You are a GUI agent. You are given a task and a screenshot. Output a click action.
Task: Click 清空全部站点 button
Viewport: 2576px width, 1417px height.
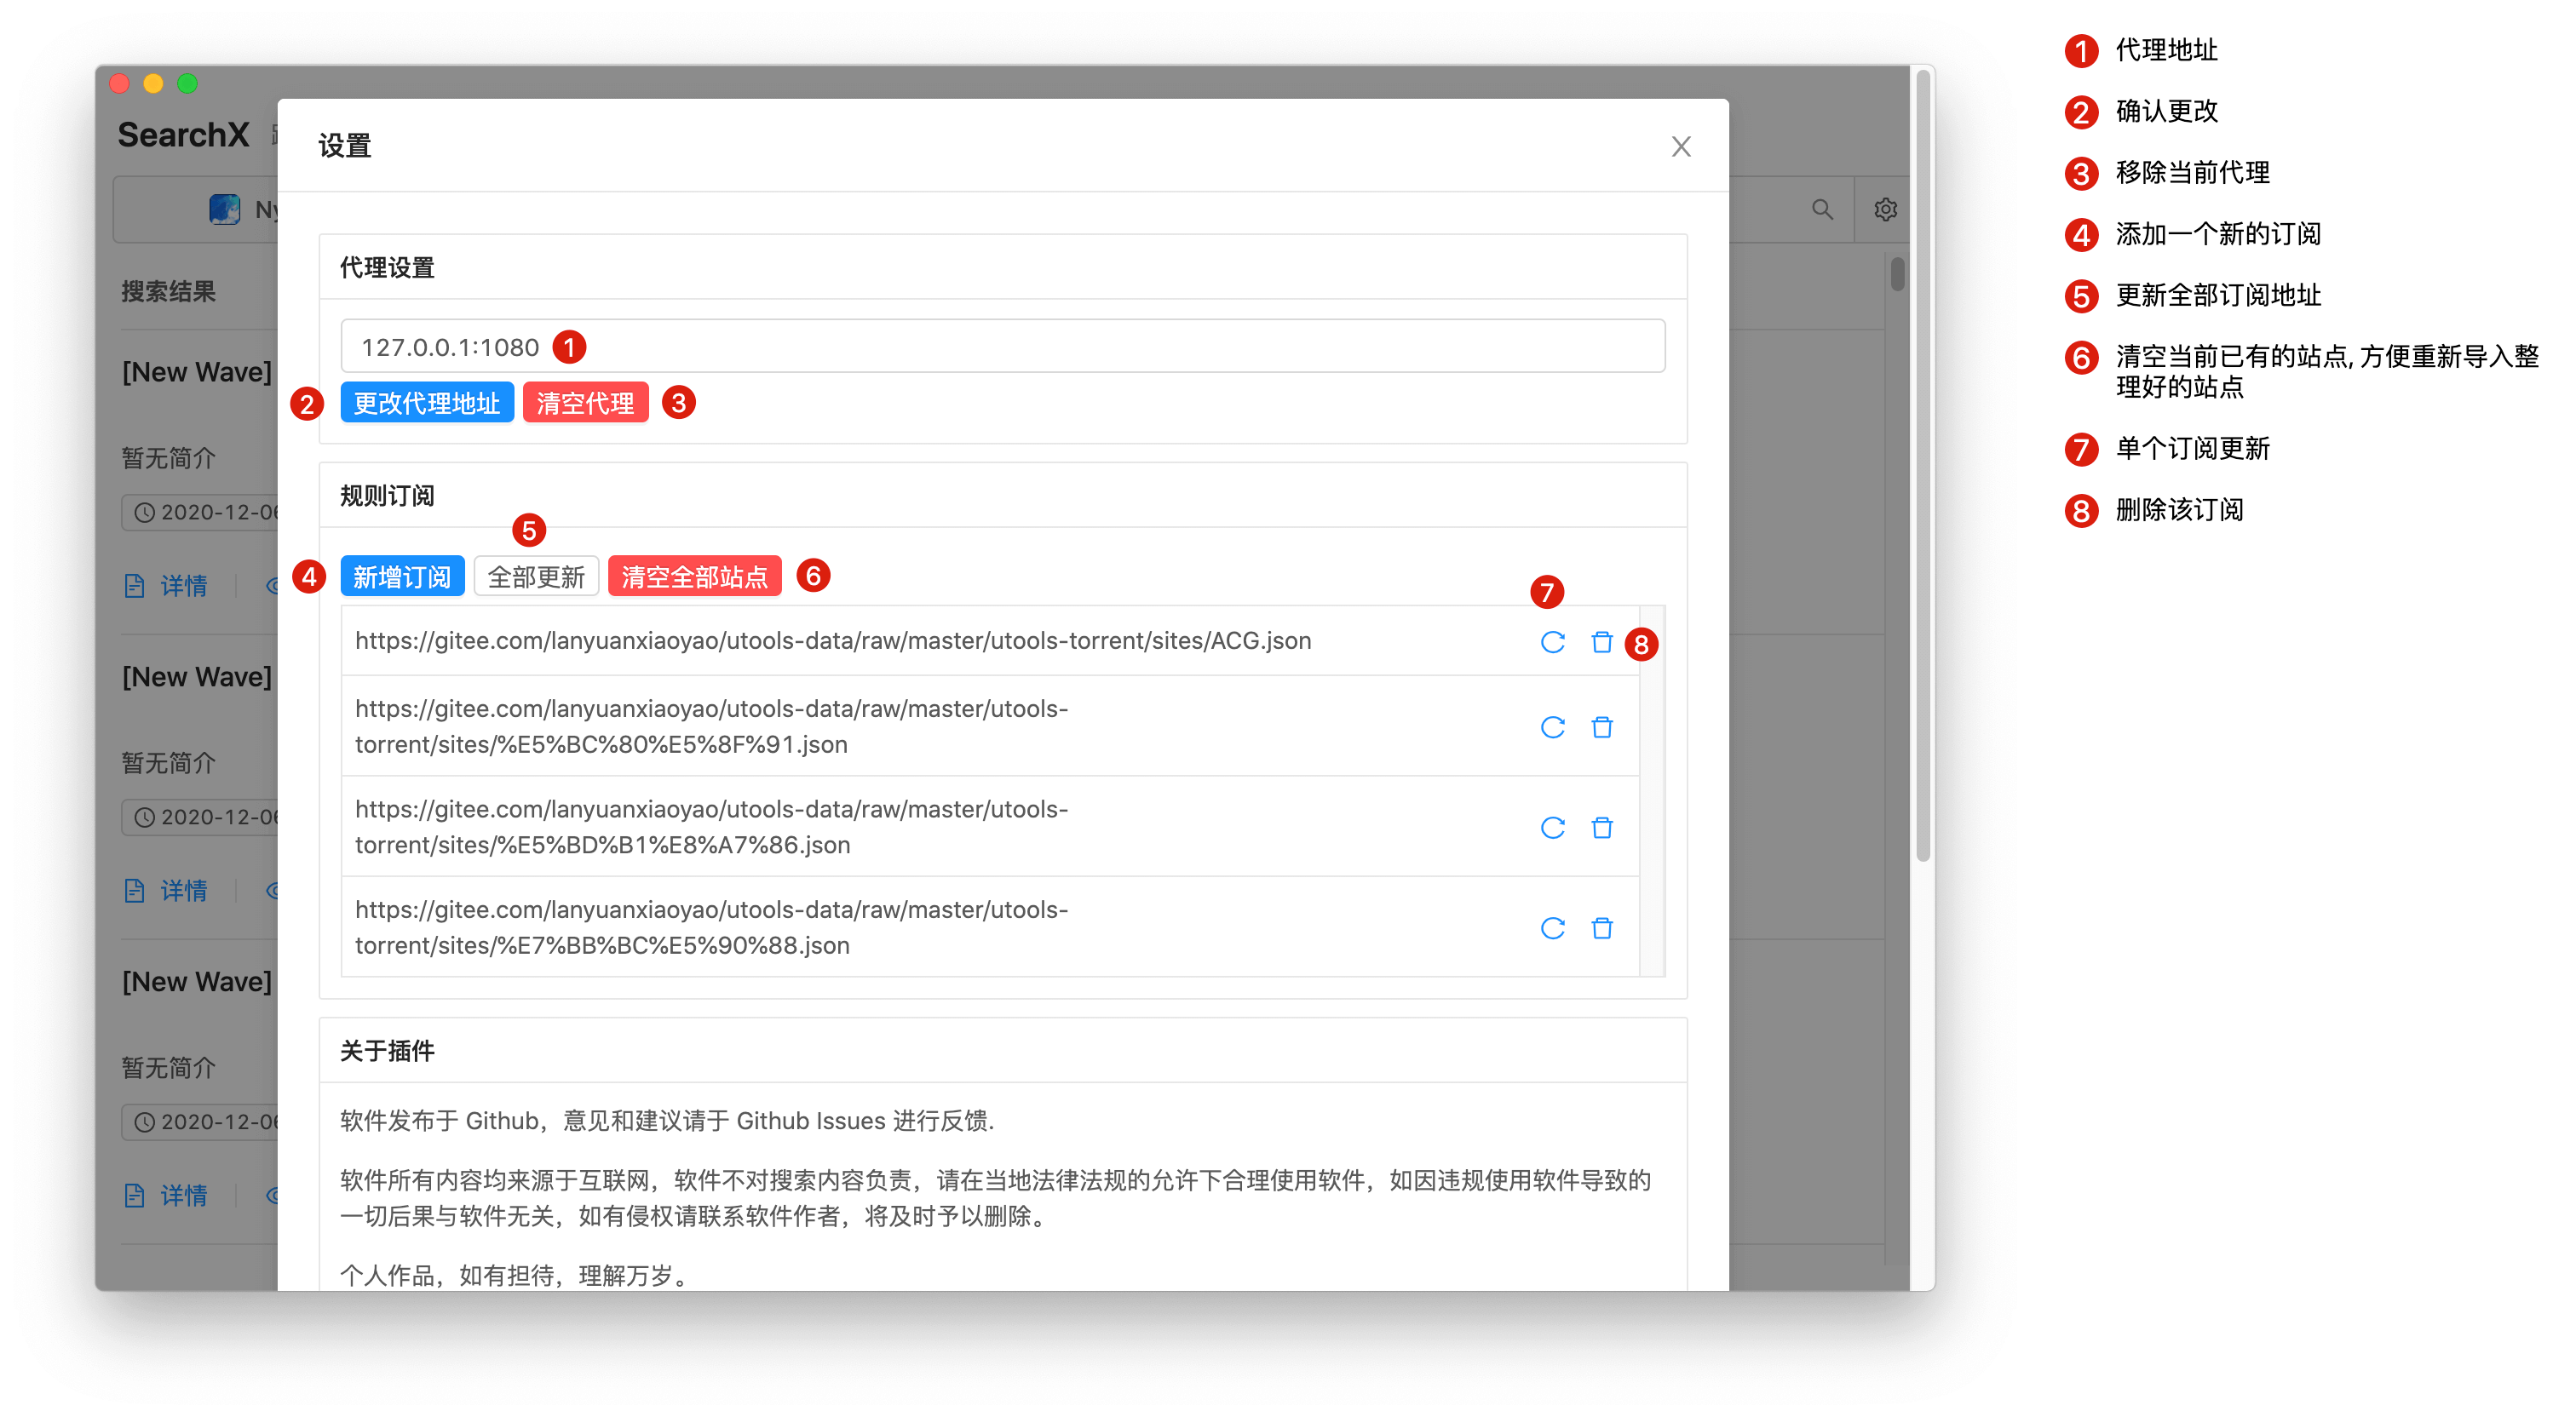694,577
